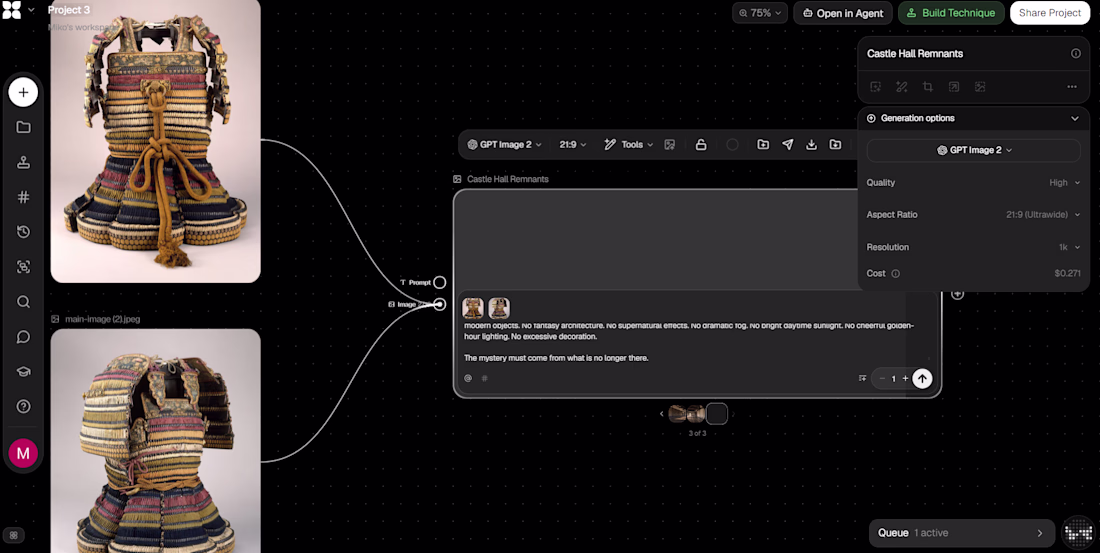The width and height of the screenshot is (1100, 553).
Task: Open the three-dots more menu in panel
Action: [x=1072, y=87]
